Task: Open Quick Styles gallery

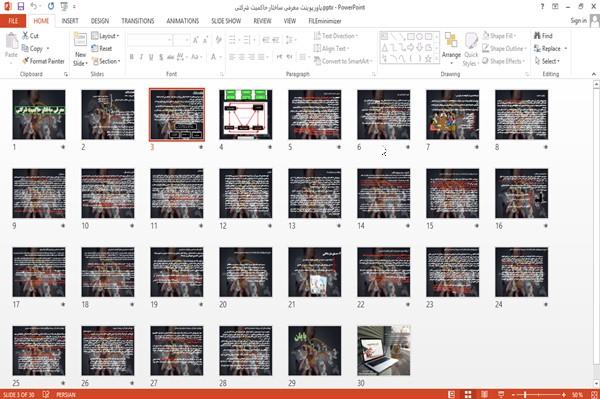Action: pos(471,50)
